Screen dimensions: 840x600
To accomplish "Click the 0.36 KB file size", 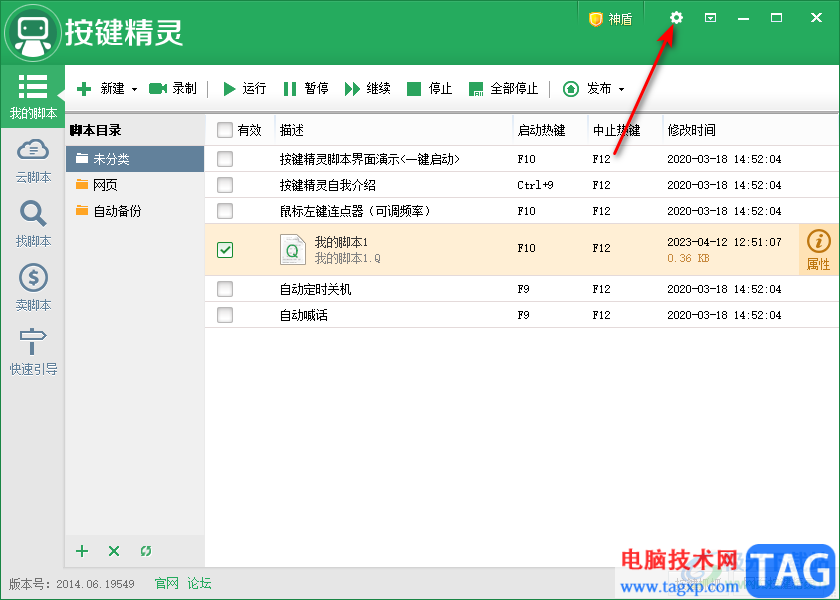I will coord(688,258).
